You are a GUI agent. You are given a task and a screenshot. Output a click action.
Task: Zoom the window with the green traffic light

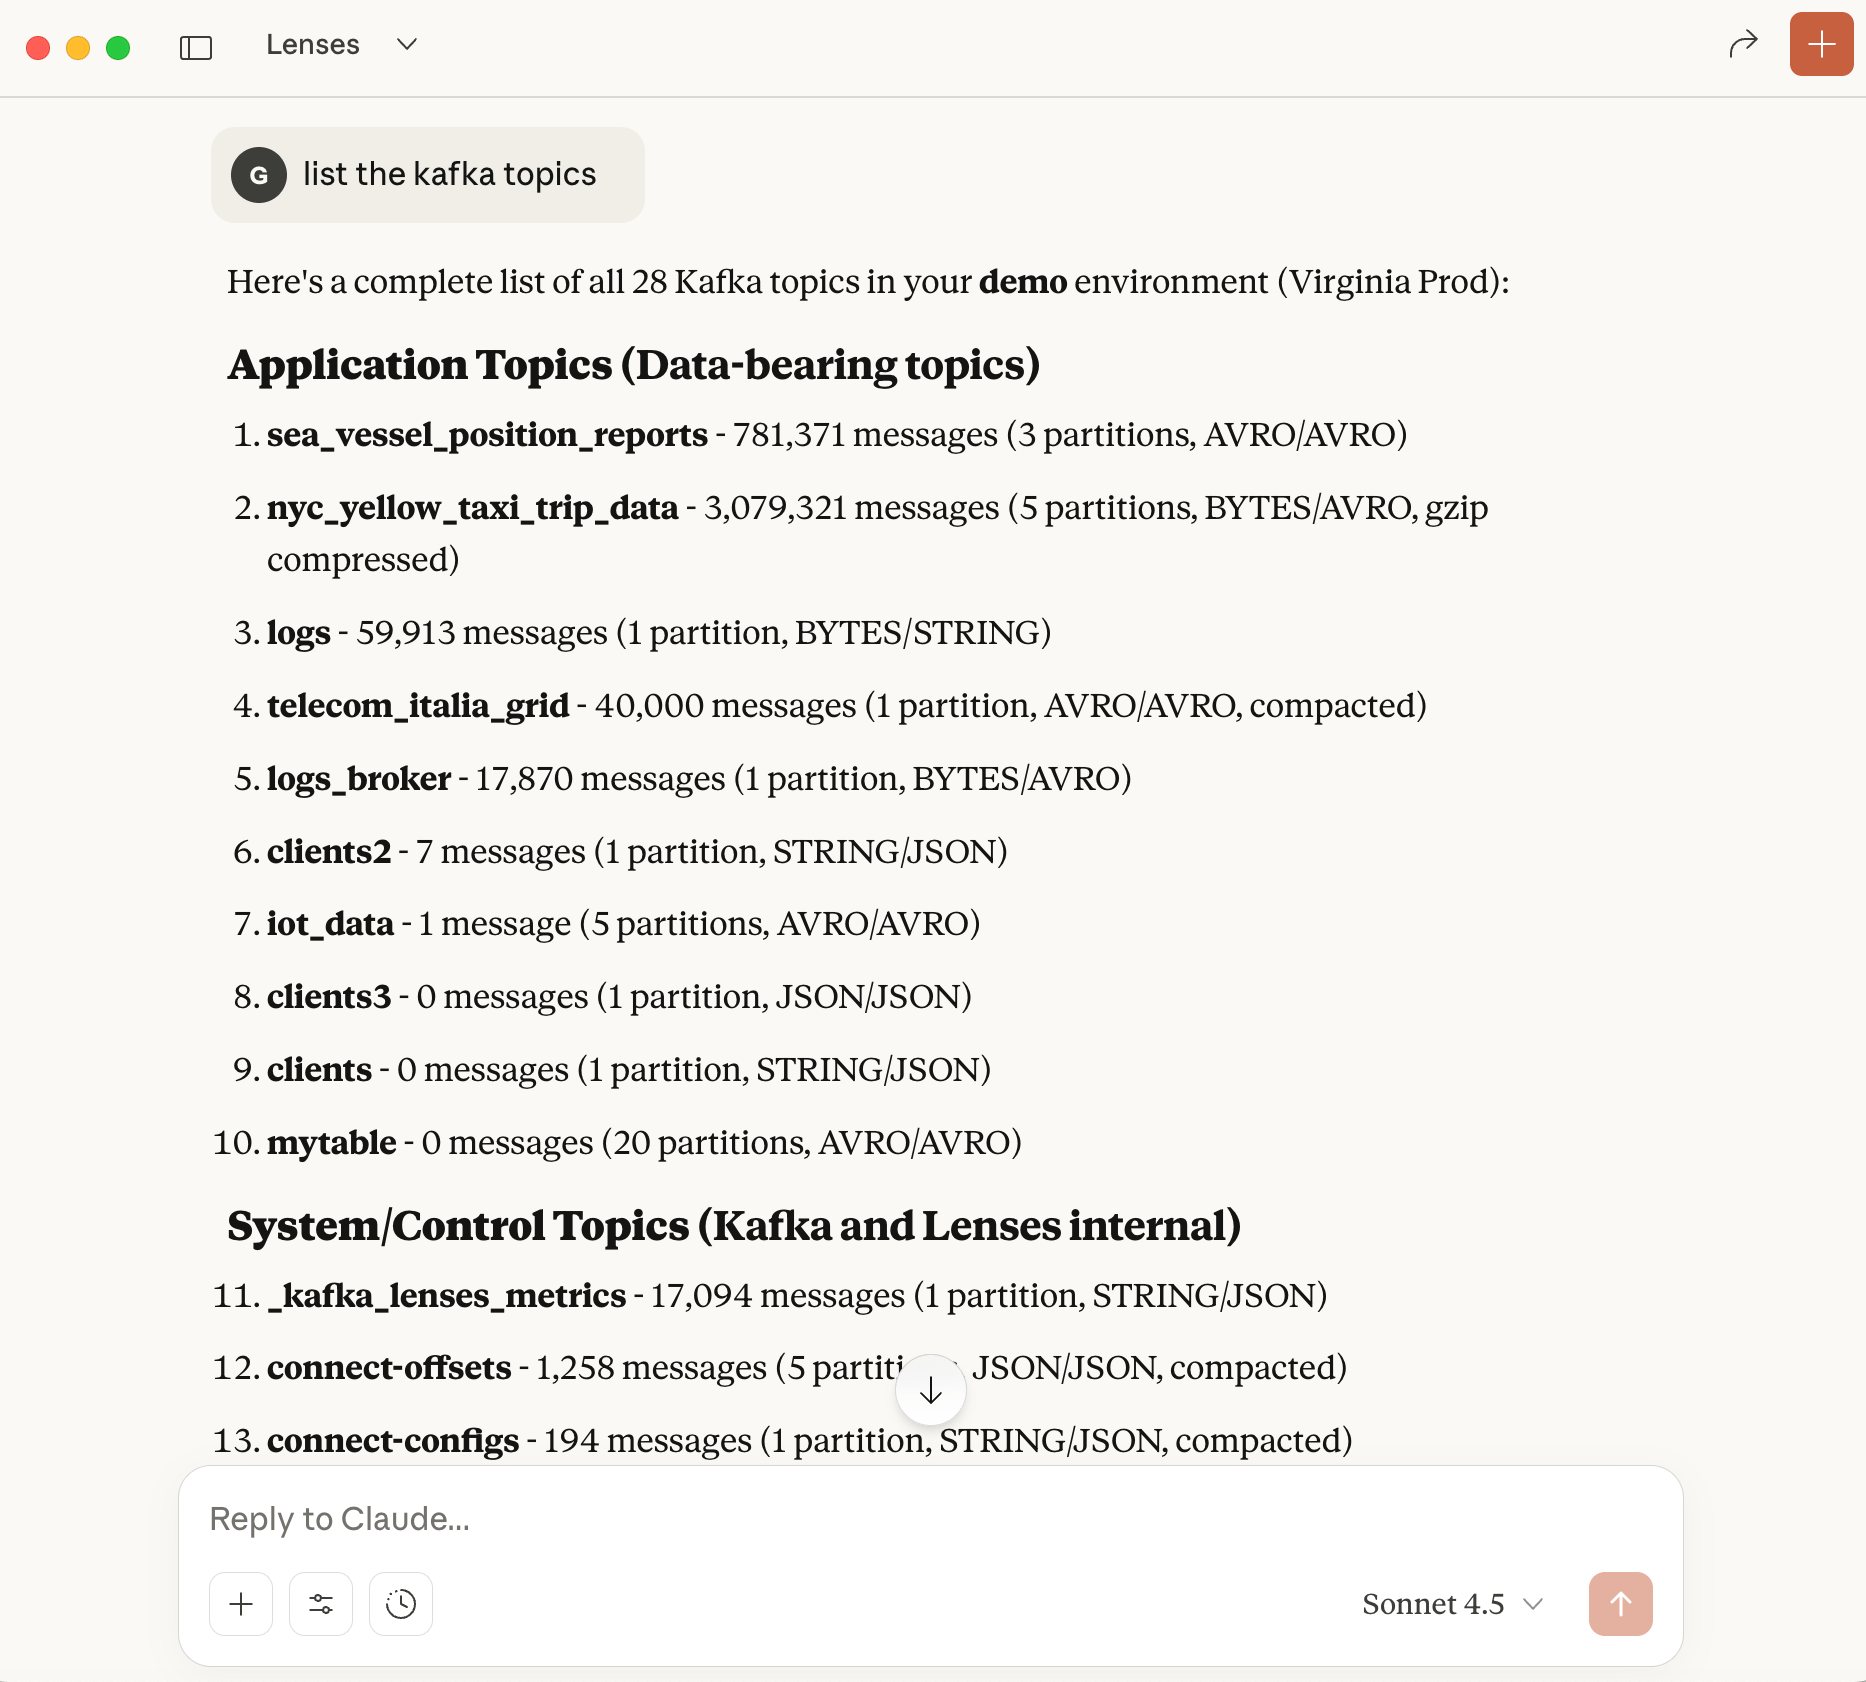(x=117, y=47)
